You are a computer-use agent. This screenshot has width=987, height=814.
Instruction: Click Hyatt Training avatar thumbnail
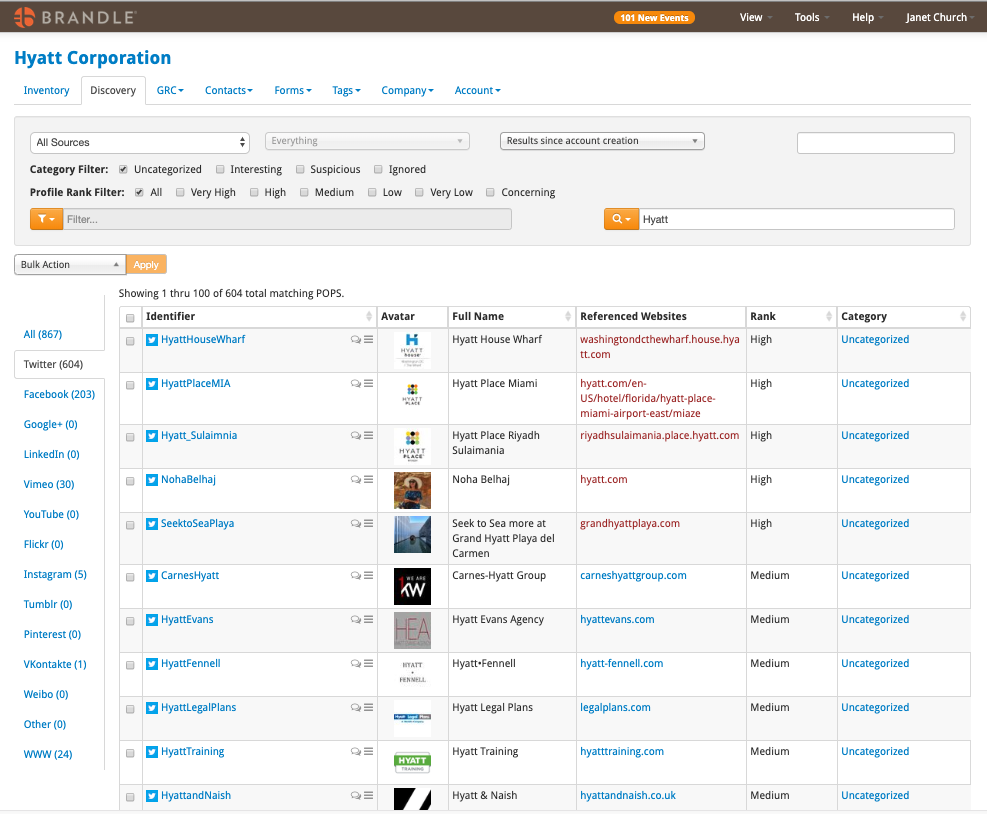[412, 762]
